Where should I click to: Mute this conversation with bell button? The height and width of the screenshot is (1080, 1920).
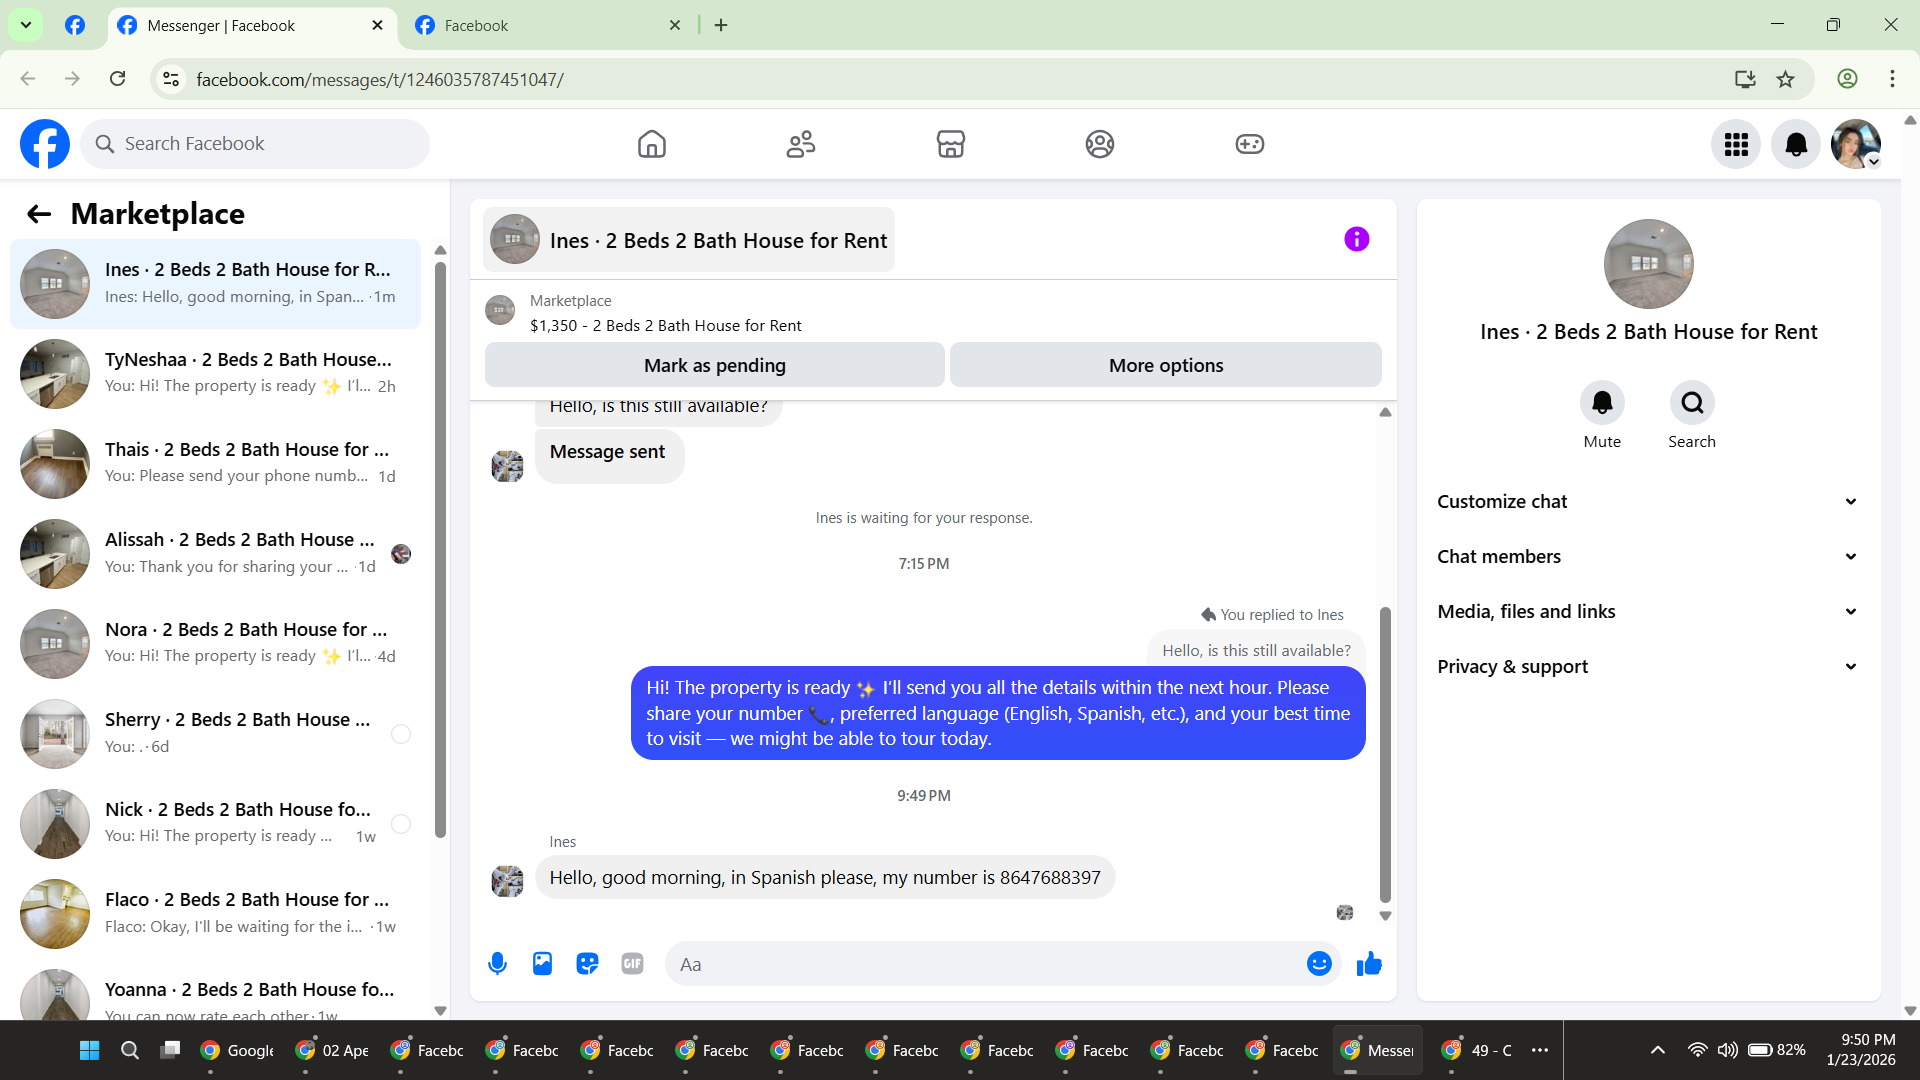point(1602,403)
